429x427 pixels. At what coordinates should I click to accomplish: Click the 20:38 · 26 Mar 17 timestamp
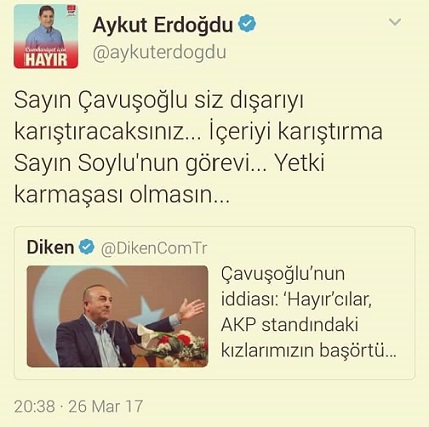(x=79, y=406)
